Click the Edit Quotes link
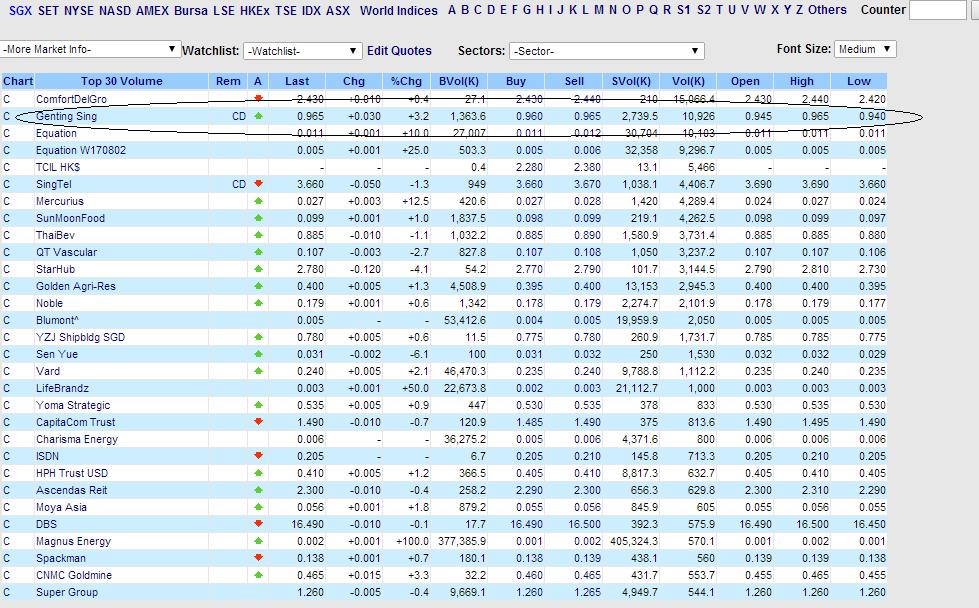The width and height of the screenshot is (979, 608). pyautogui.click(x=400, y=51)
